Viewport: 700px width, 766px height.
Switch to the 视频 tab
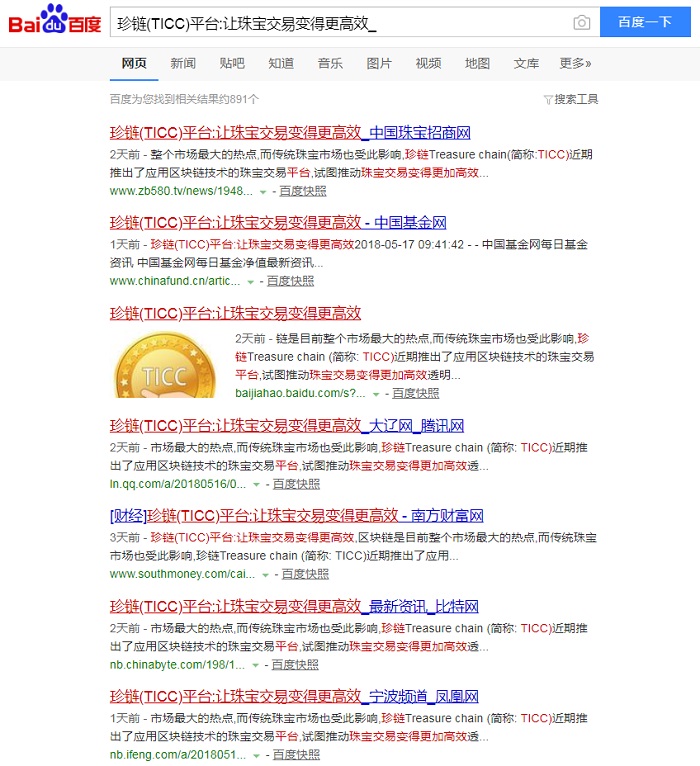[428, 64]
